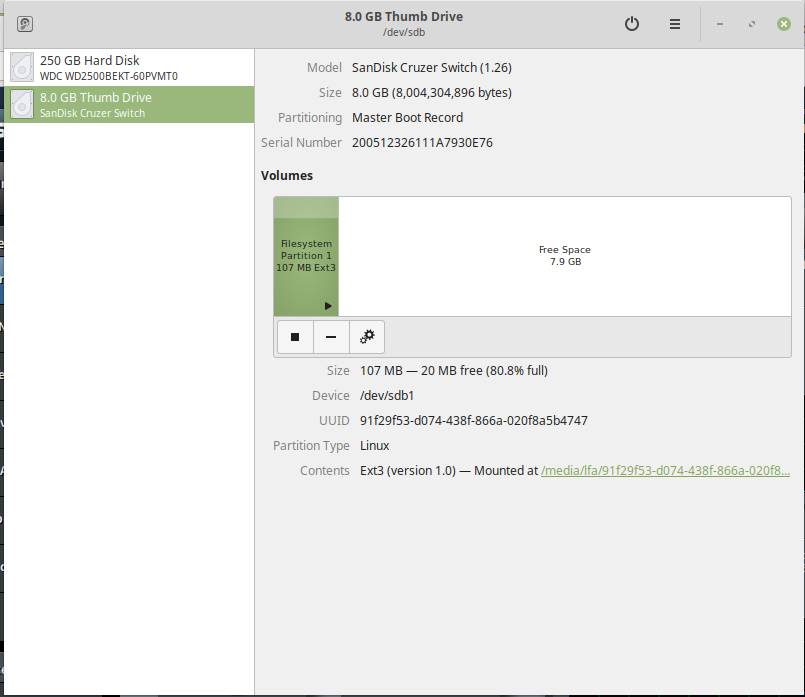Maximize the Disks window
The height and width of the screenshot is (697, 805).
751,24
